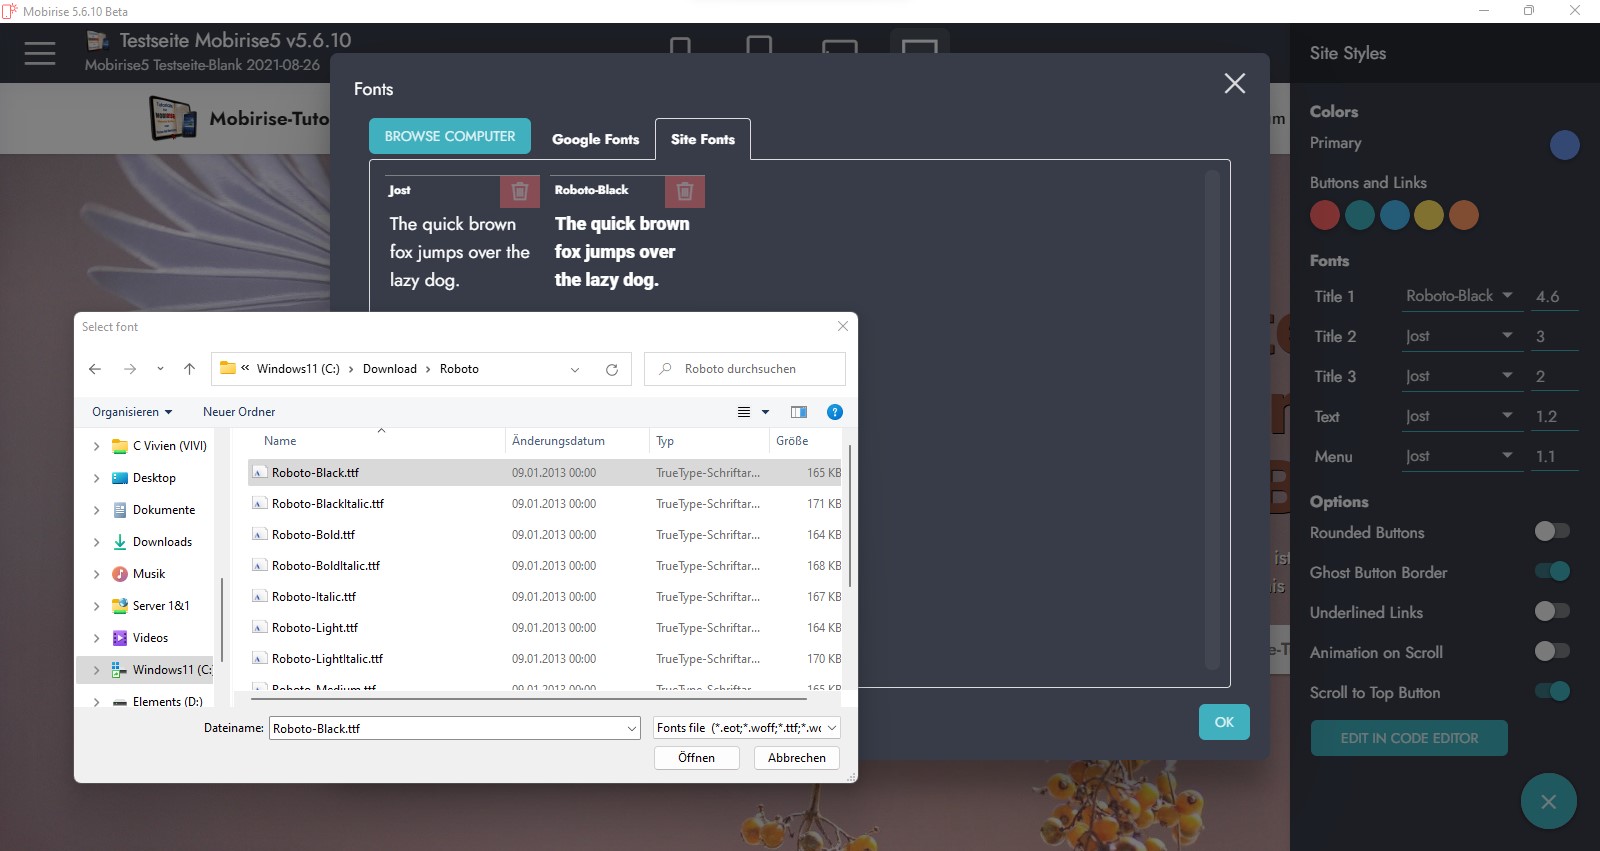This screenshot has width=1600, height=851.
Task: Click the Downloads folder icon in the tree
Action: (x=120, y=542)
